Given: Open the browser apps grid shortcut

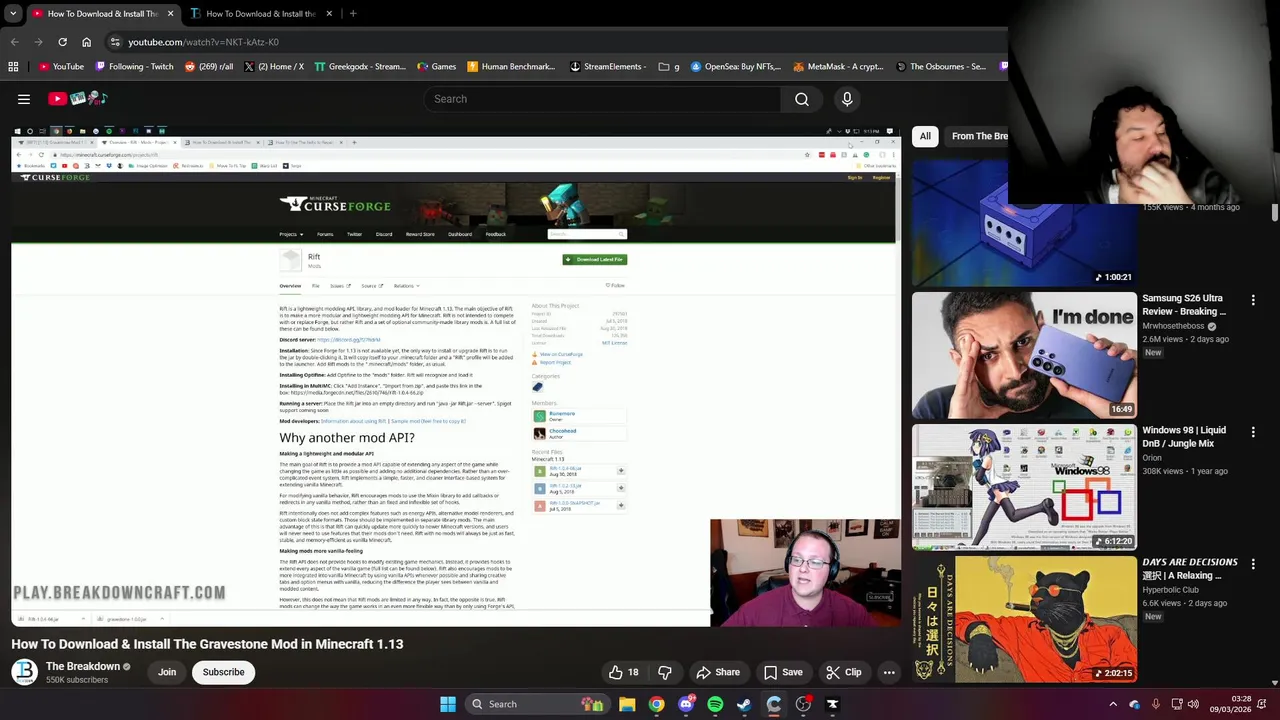Looking at the screenshot, I should [13, 67].
